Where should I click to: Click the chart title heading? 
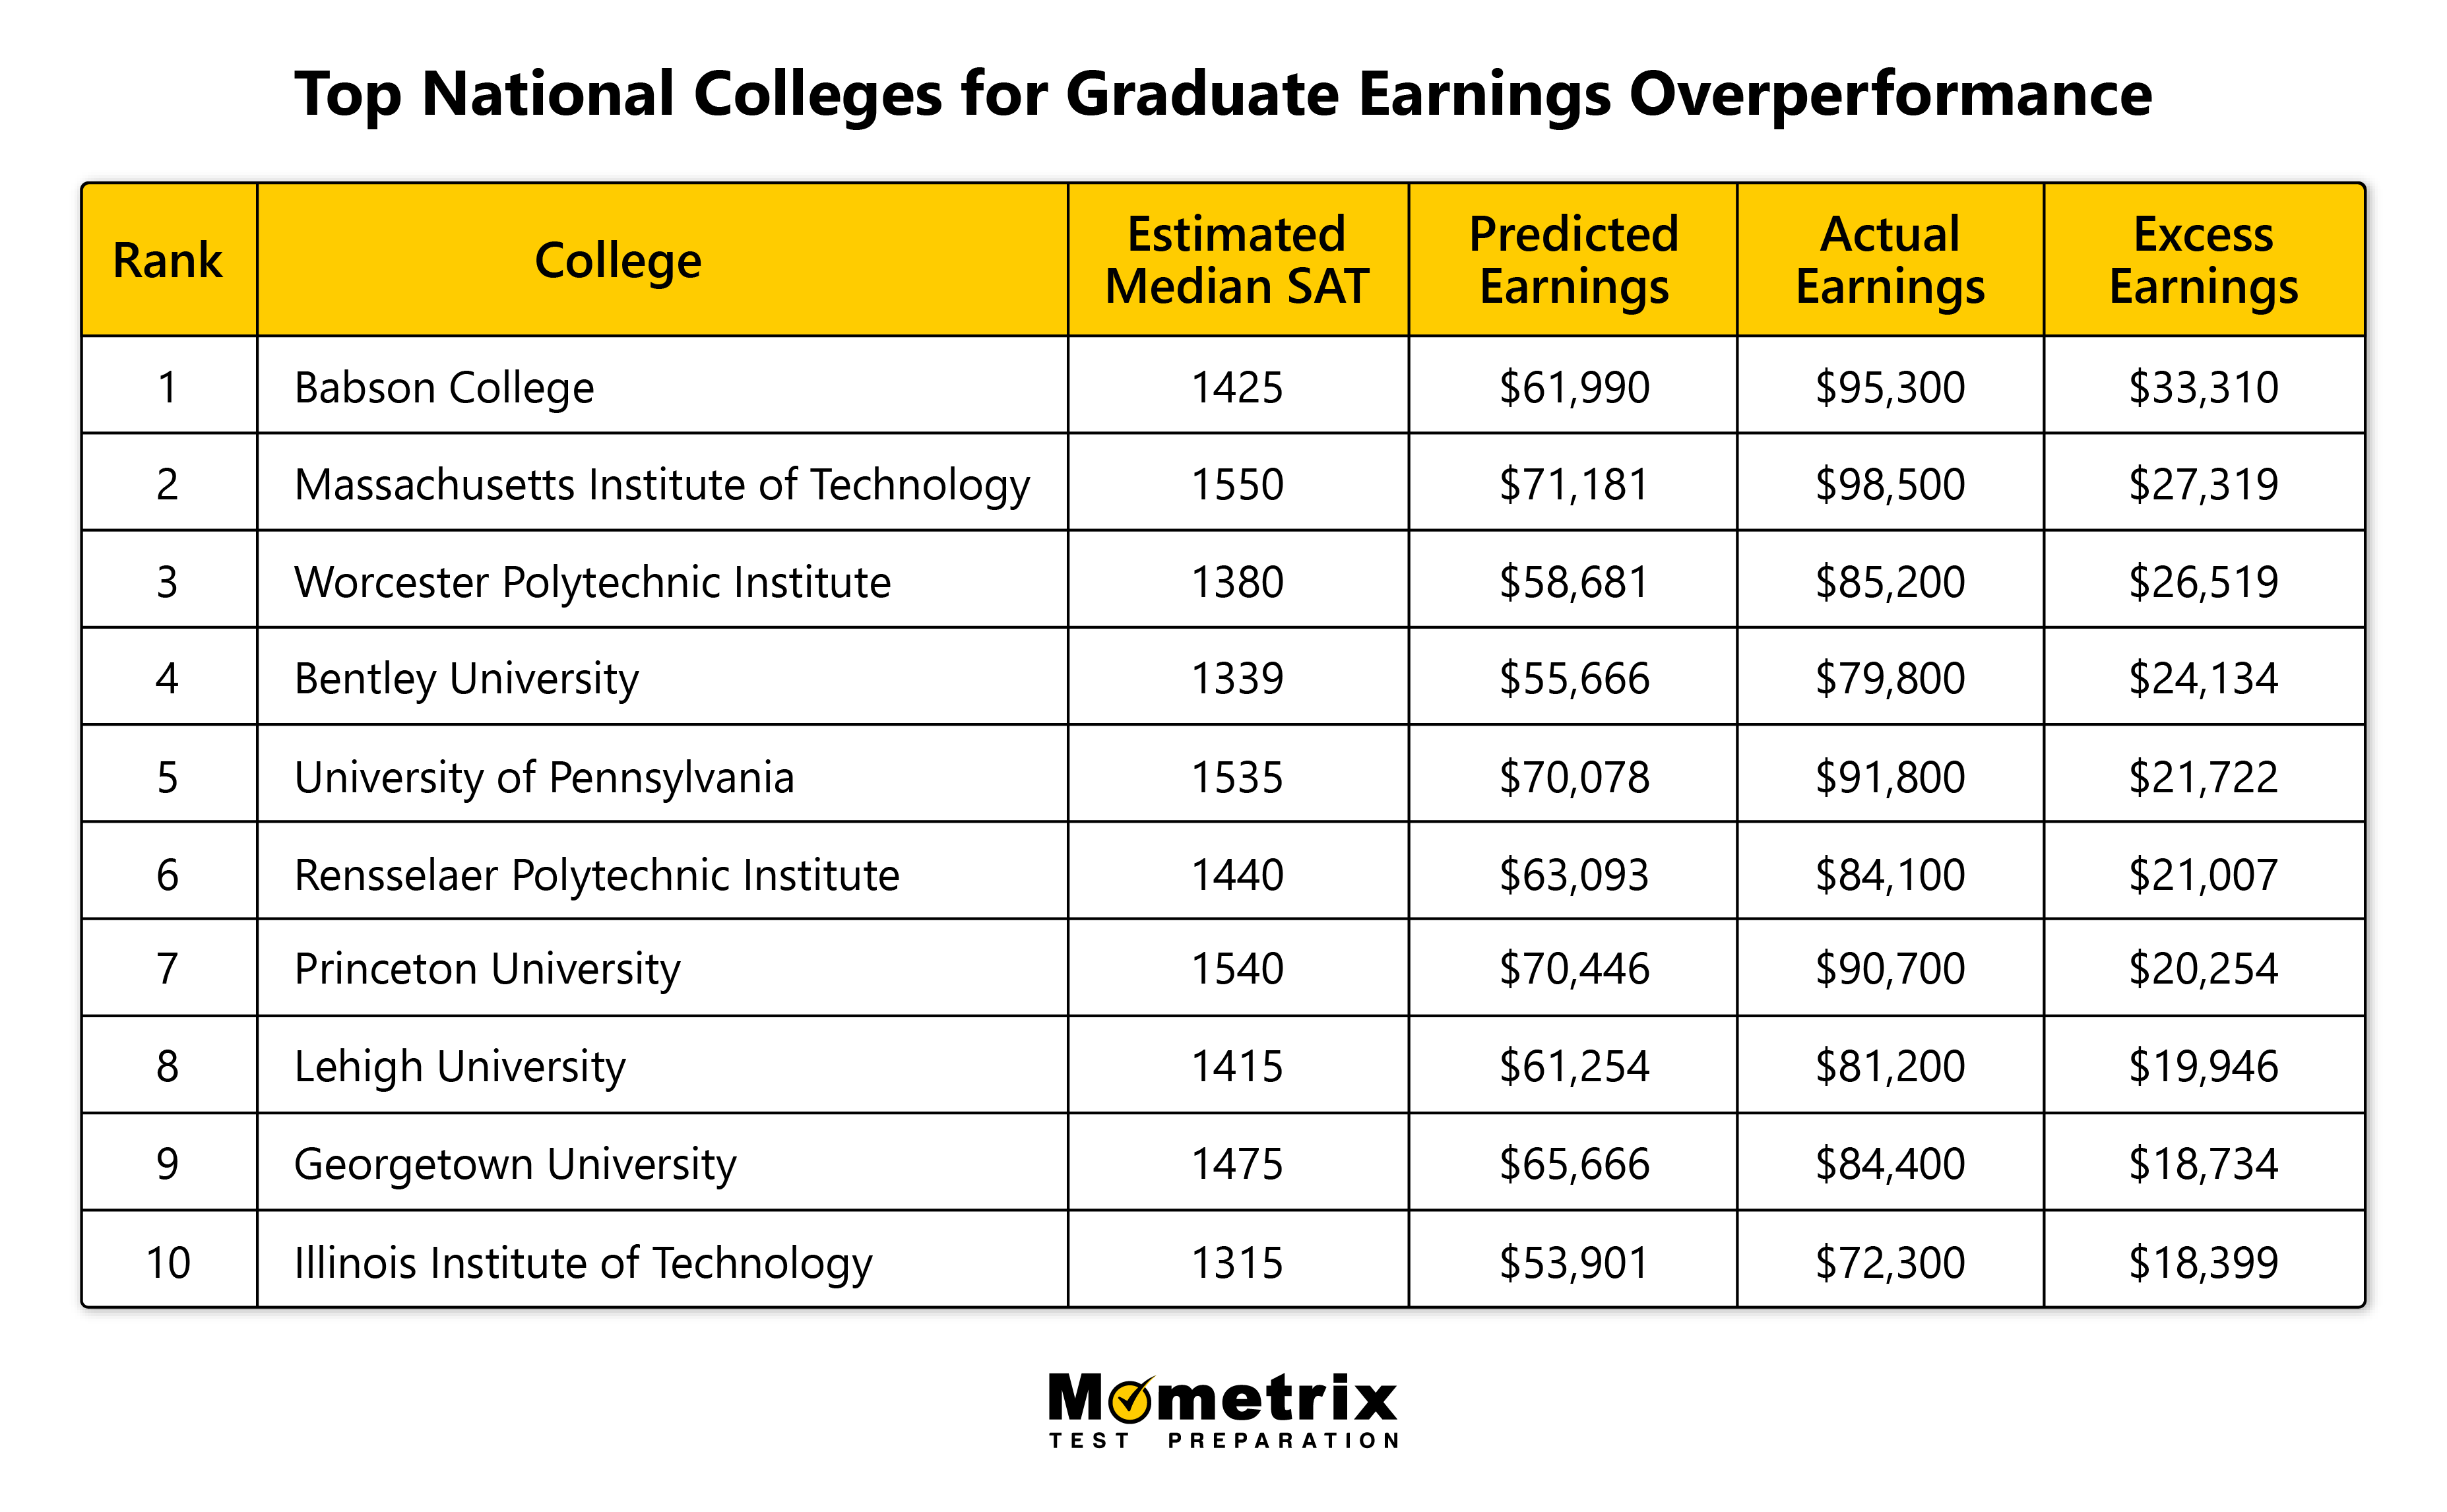pyautogui.click(x=1222, y=95)
